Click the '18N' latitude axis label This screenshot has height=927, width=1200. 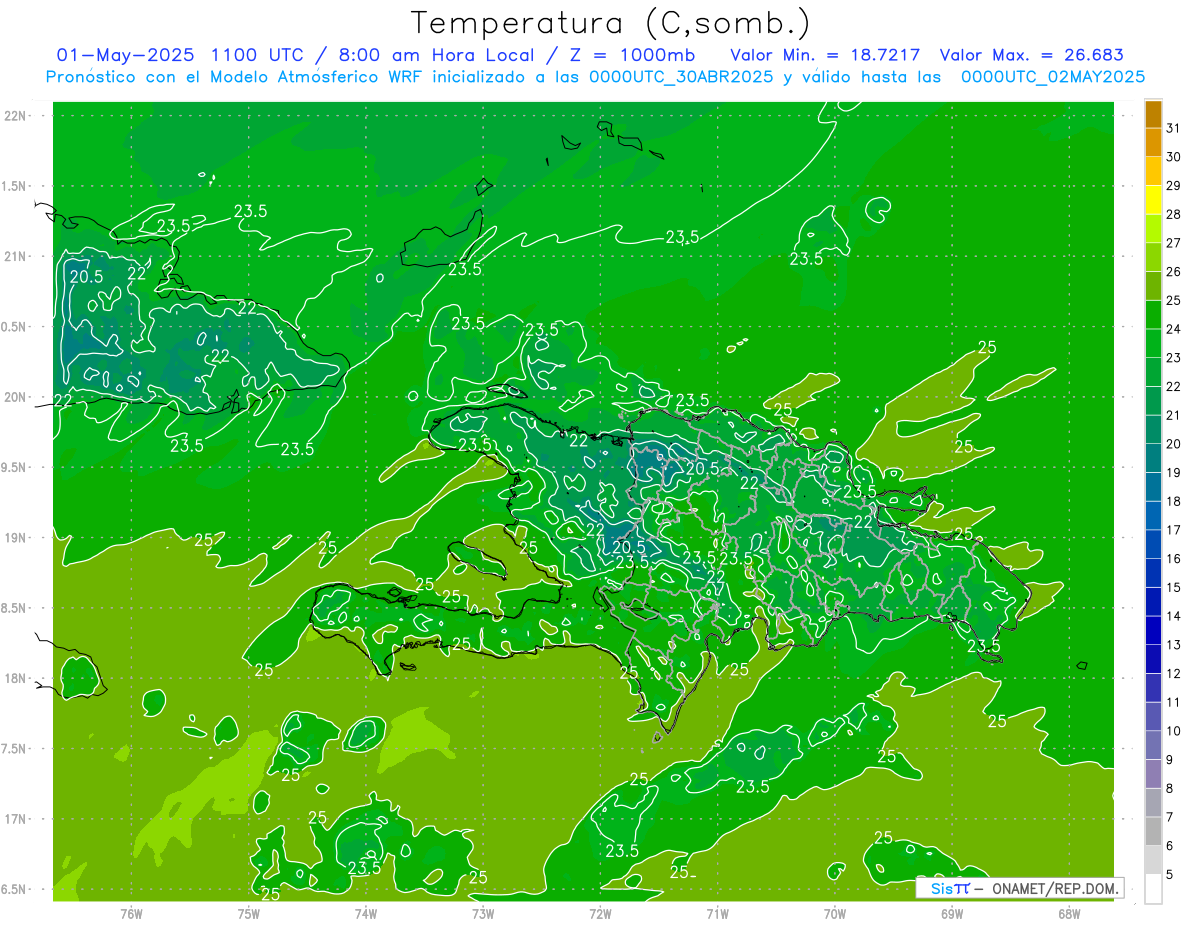pyautogui.click(x=16, y=678)
